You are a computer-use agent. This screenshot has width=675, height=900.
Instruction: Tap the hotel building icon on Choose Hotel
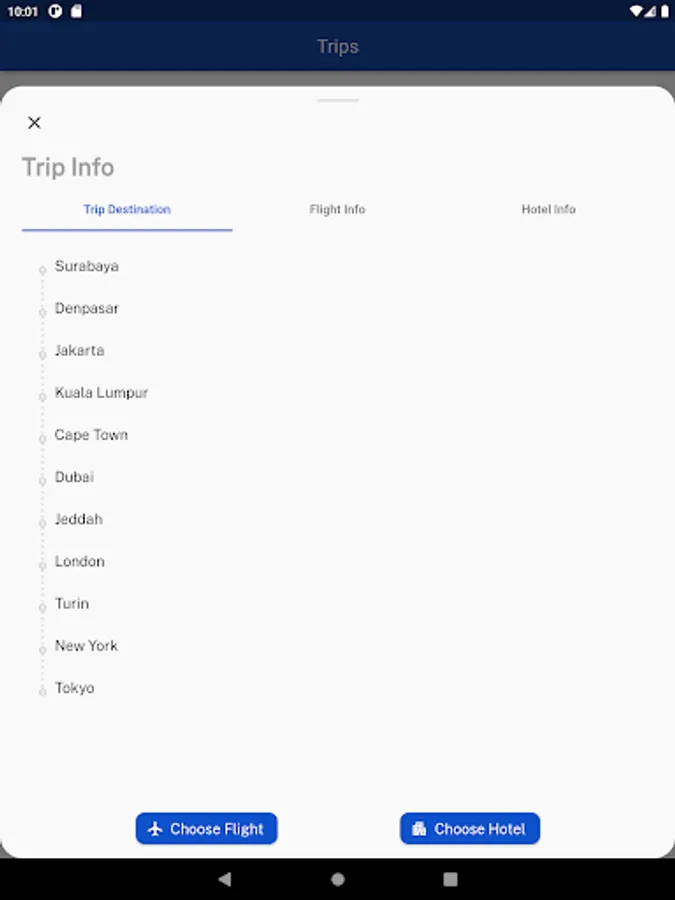[x=419, y=828]
